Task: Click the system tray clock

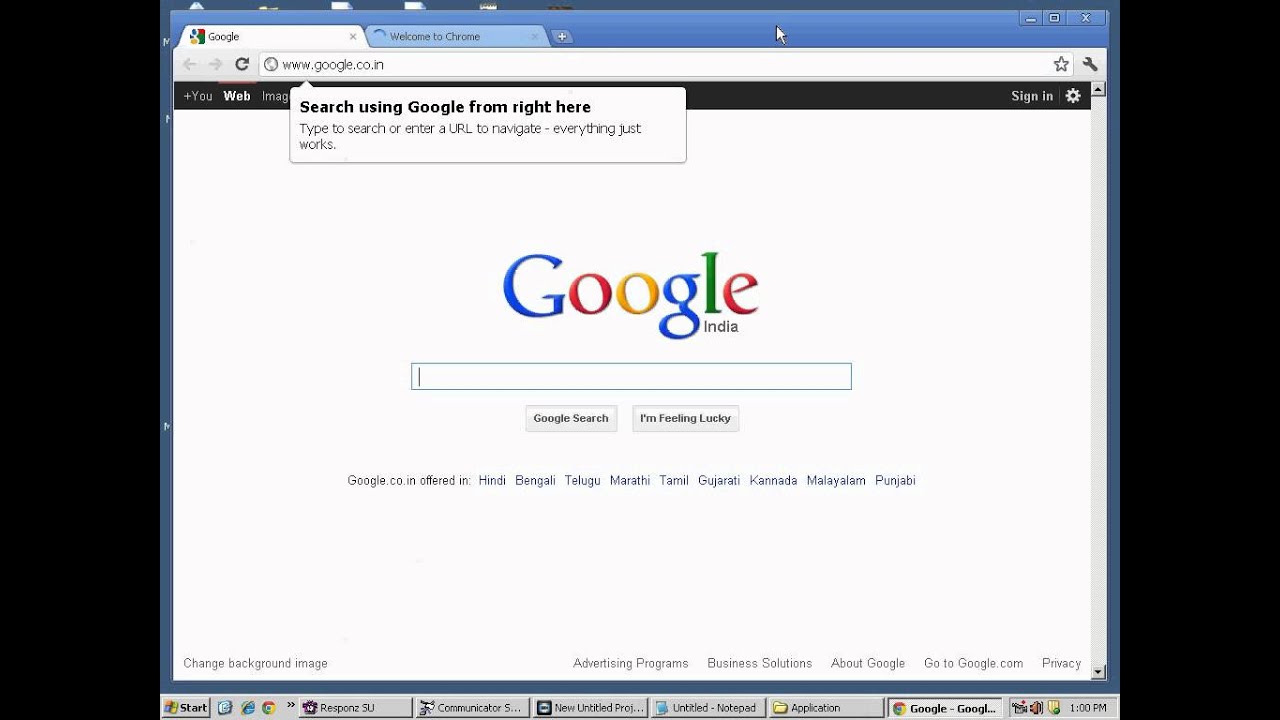Action: tap(1088, 708)
